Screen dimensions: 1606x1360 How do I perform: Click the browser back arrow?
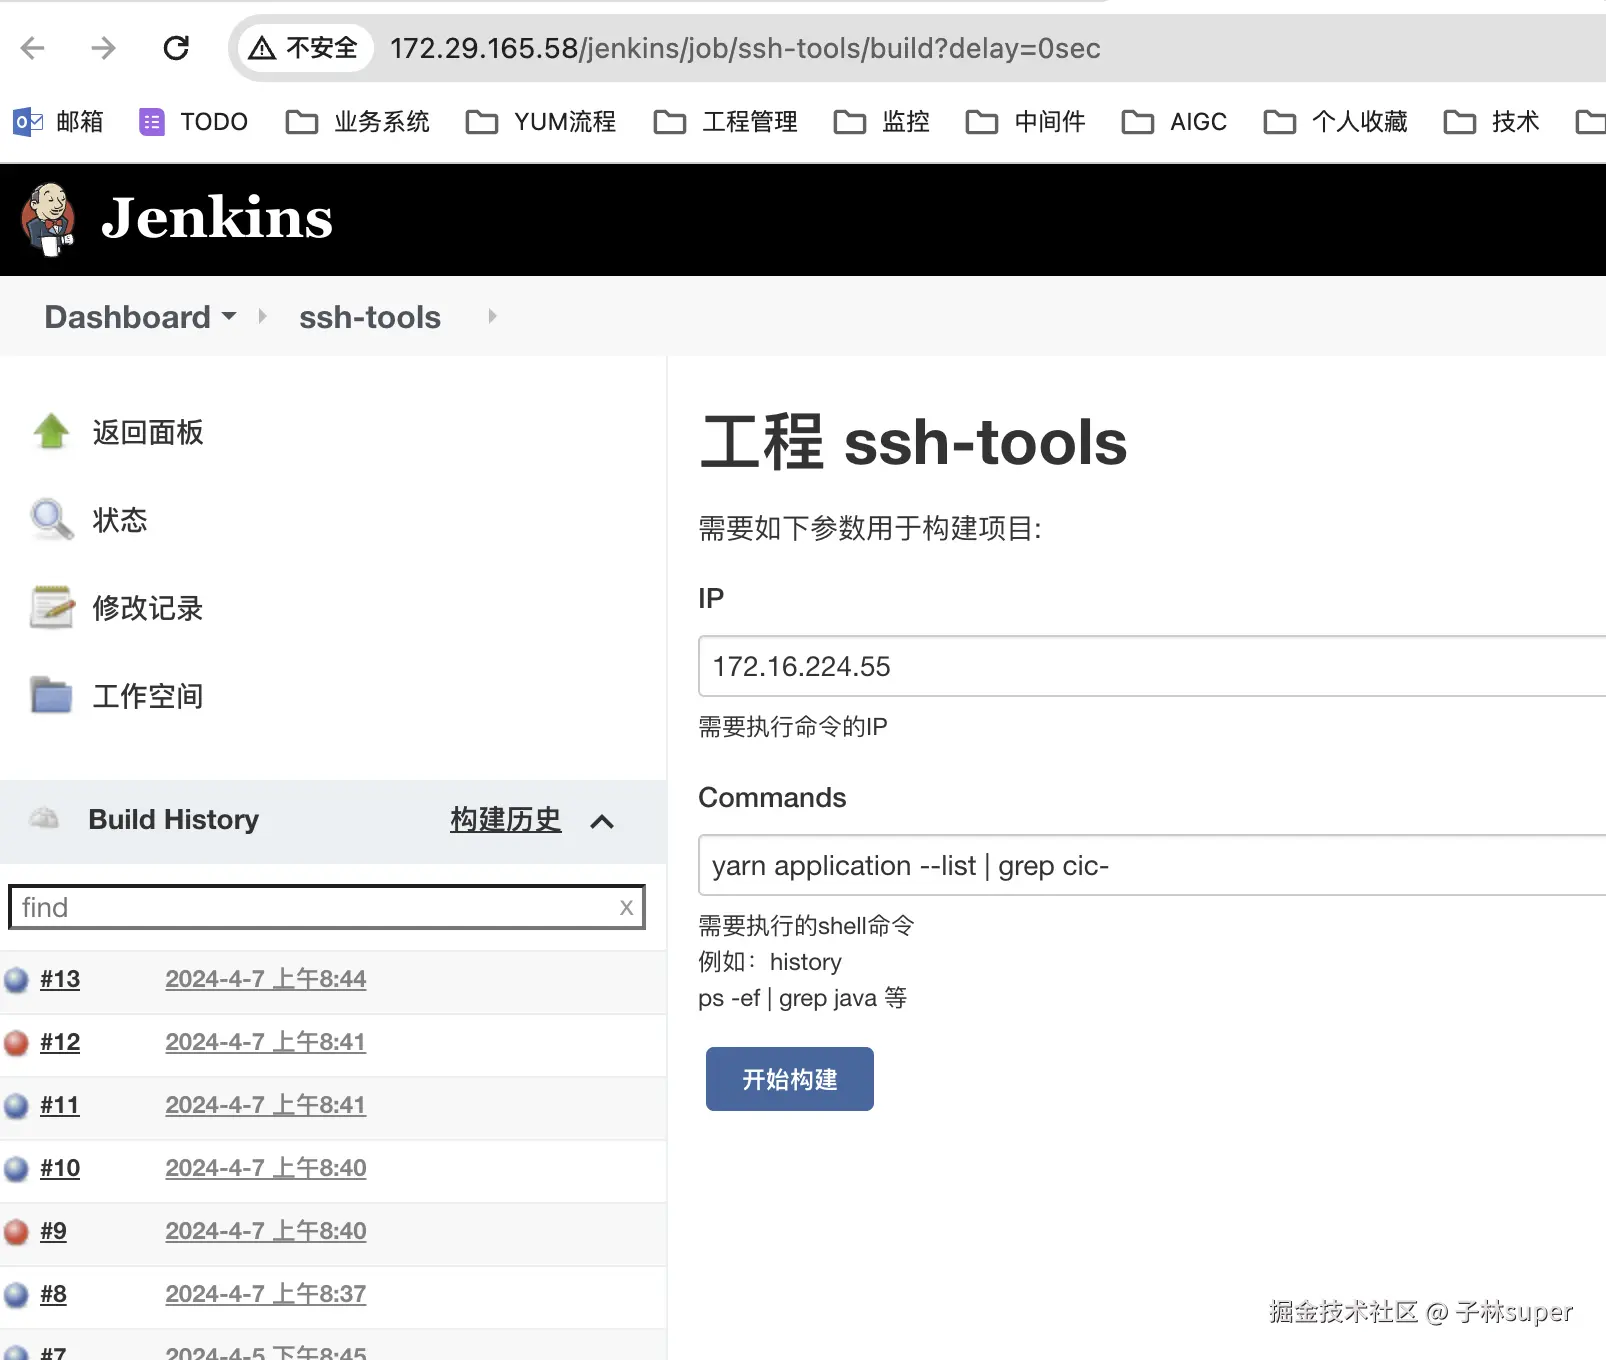coord(33,48)
